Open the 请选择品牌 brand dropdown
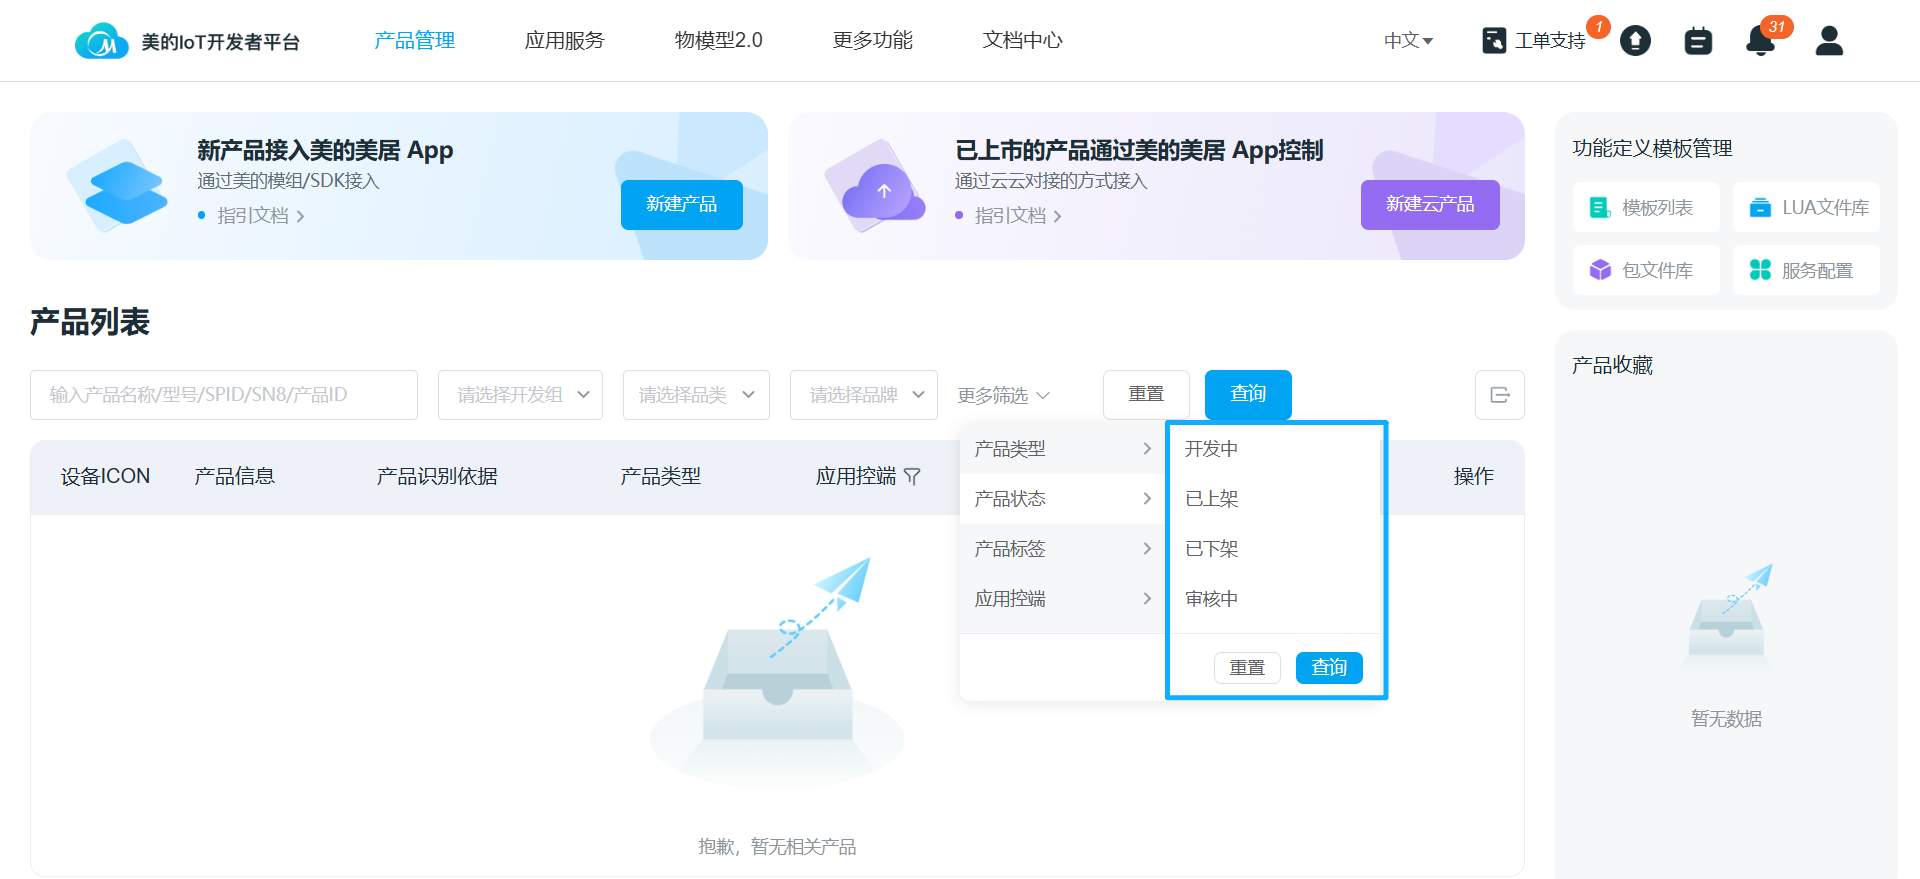 pyautogui.click(x=863, y=395)
